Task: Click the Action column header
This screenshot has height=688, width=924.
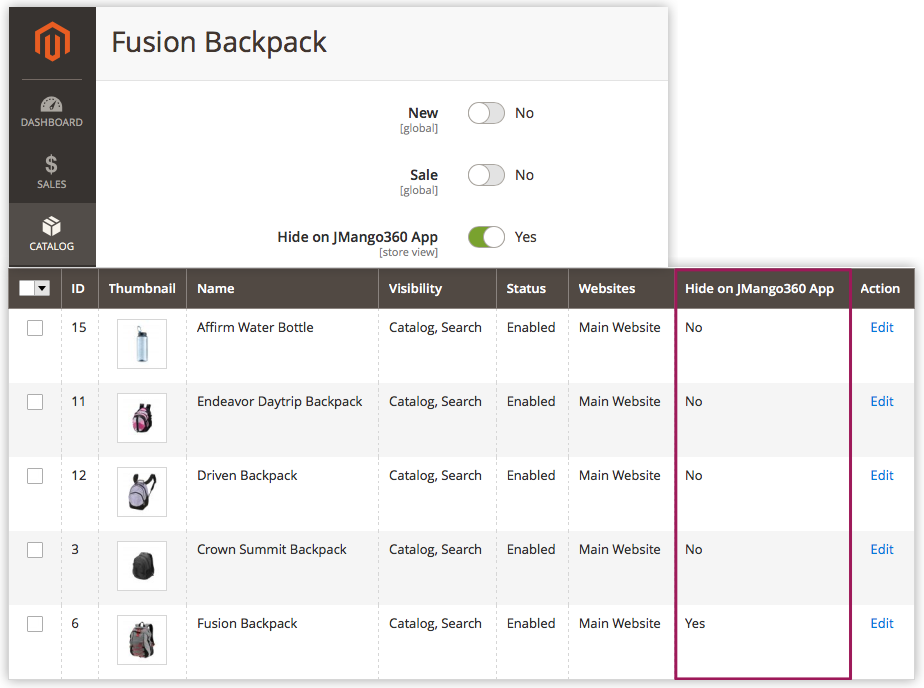Action: coord(880,289)
